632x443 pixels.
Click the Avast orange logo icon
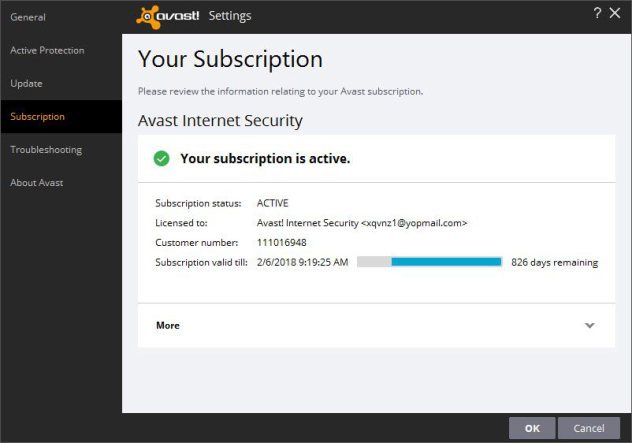(x=148, y=17)
